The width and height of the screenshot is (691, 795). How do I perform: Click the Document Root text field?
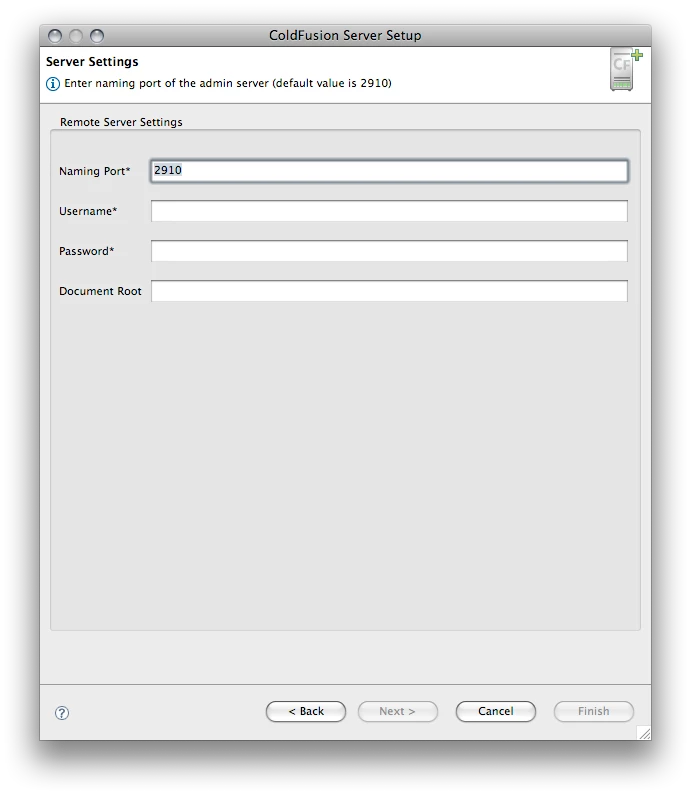click(x=389, y=291)
